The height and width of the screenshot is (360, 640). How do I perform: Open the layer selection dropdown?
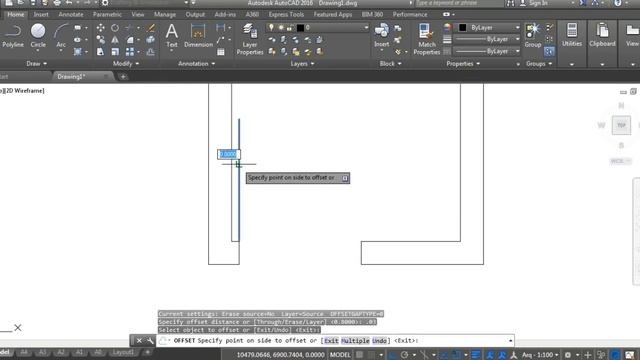click(x=318, y=28)
